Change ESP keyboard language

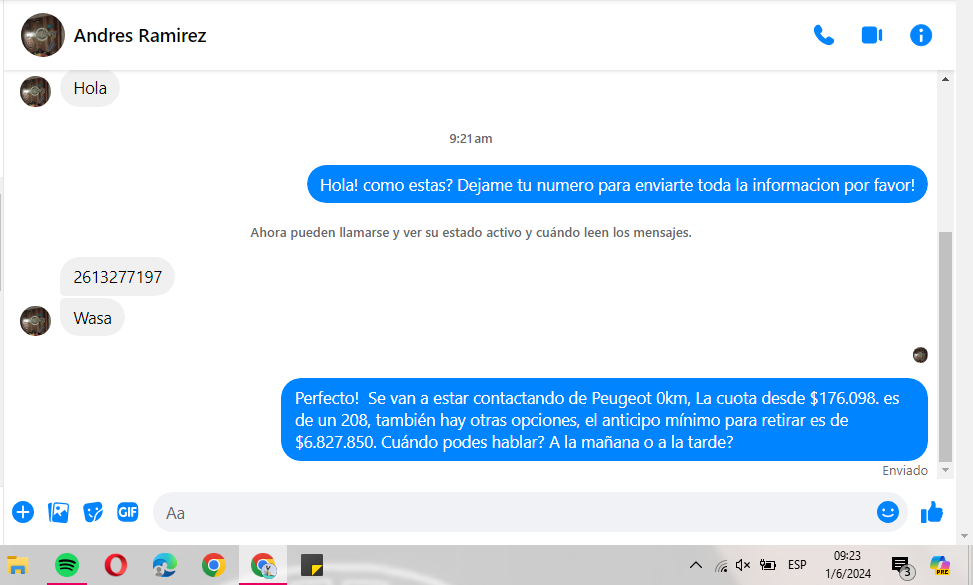(x=797, y=565)
